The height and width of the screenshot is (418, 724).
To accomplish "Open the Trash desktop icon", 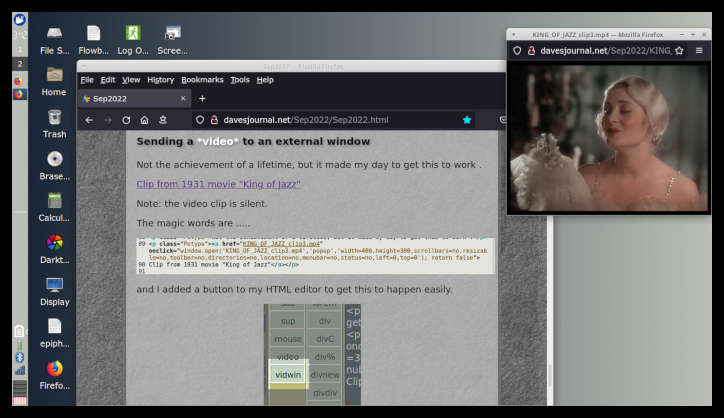I will (54, 121).
